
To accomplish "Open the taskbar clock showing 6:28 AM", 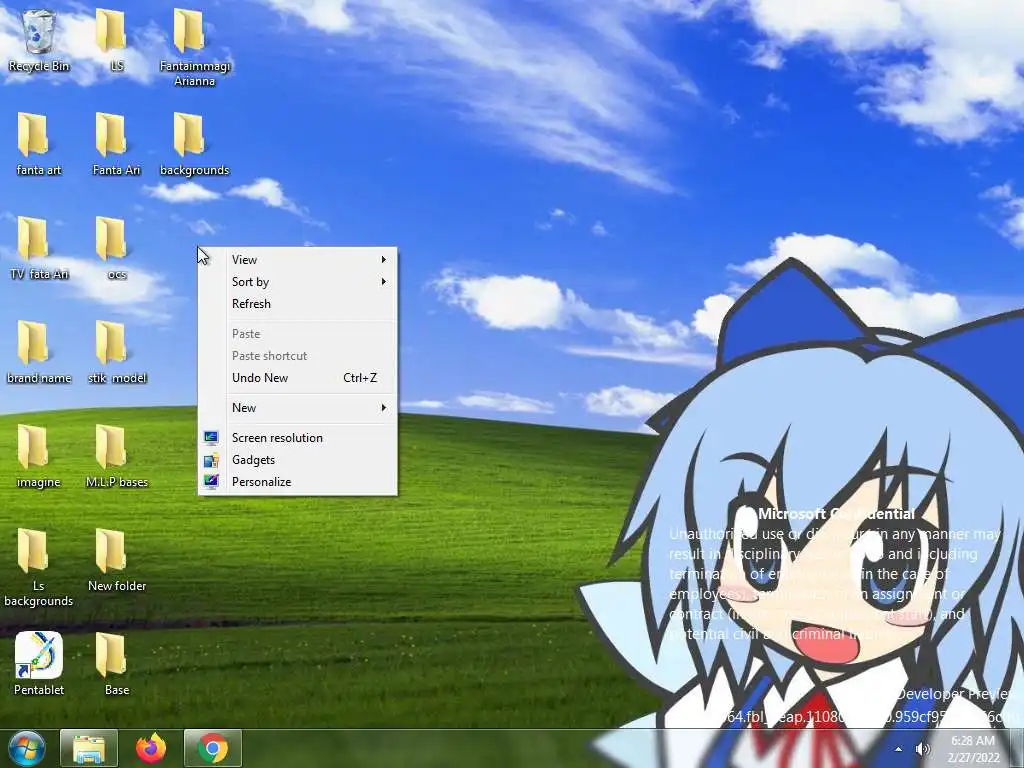I will tap(972, 749).
